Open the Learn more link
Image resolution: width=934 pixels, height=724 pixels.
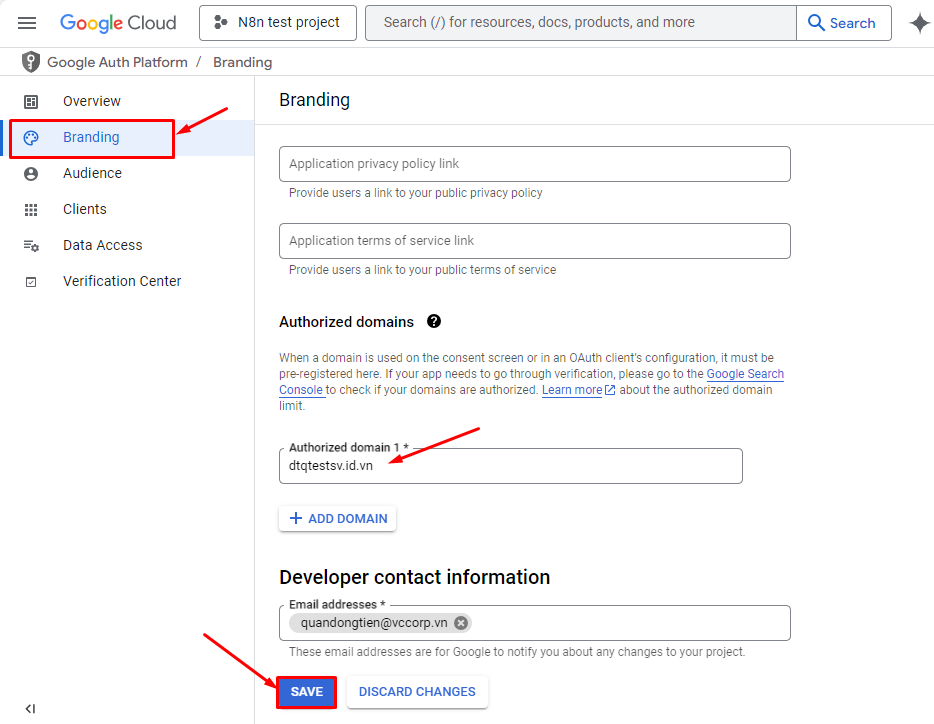pos(578,390)
